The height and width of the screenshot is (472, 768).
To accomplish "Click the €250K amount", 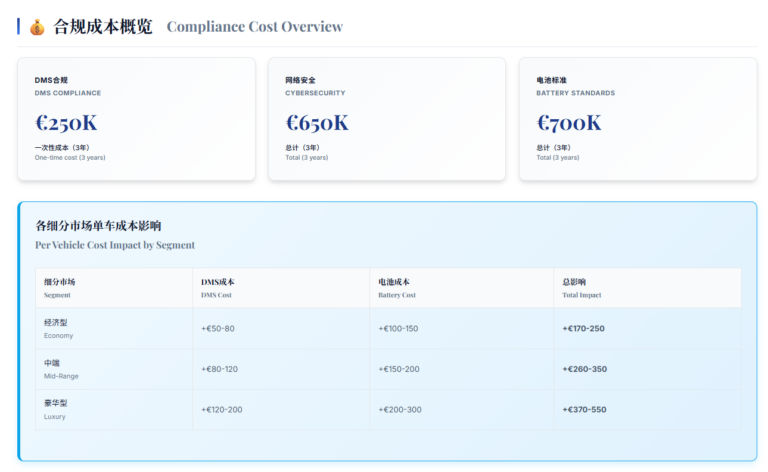I will click(66, 123).
